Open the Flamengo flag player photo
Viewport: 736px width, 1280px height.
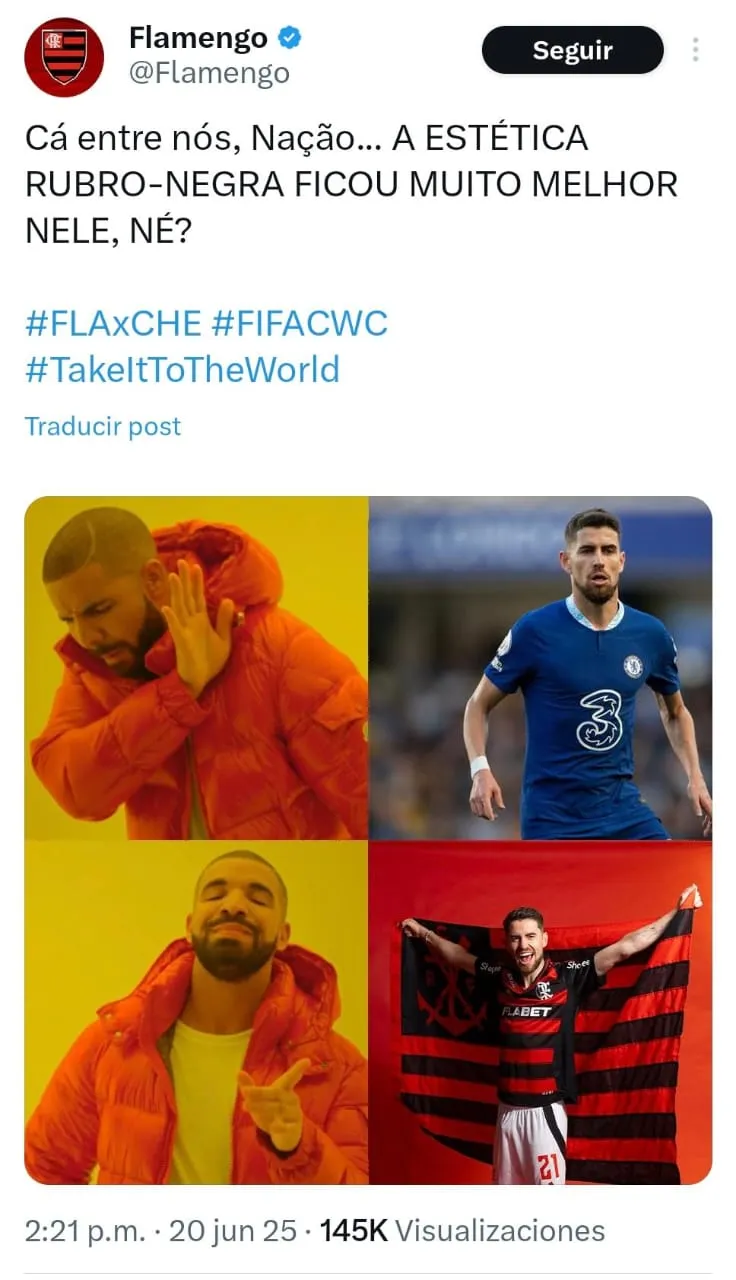541,1013
